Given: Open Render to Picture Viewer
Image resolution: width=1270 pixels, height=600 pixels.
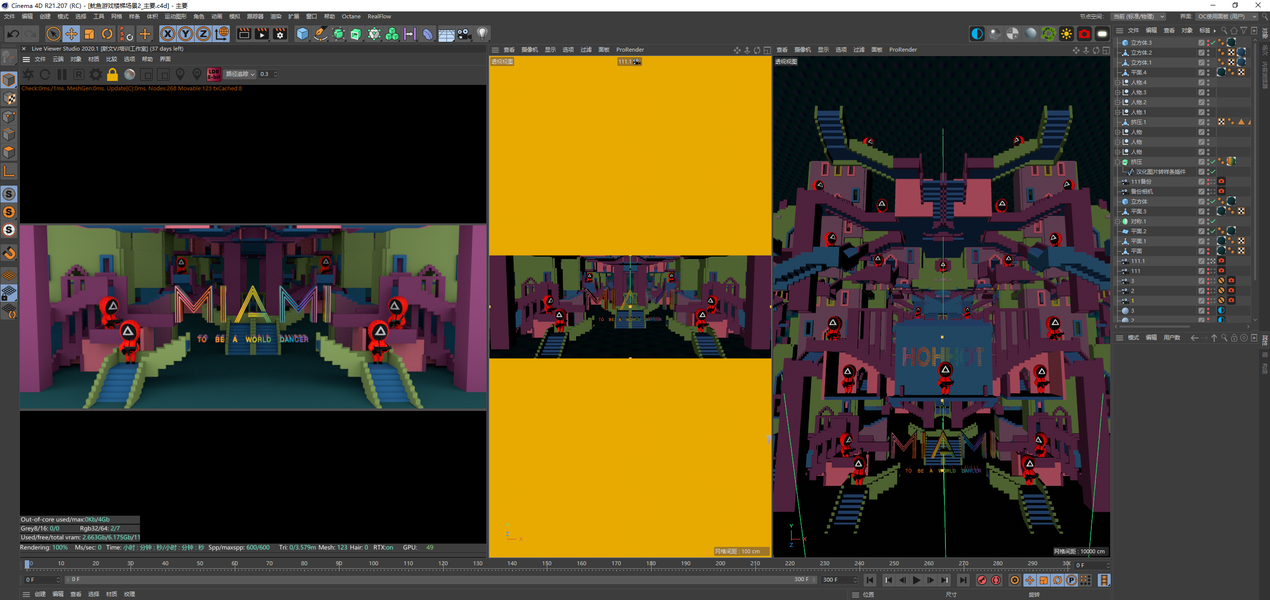Looking at the screenshot, I should point(262,34).
